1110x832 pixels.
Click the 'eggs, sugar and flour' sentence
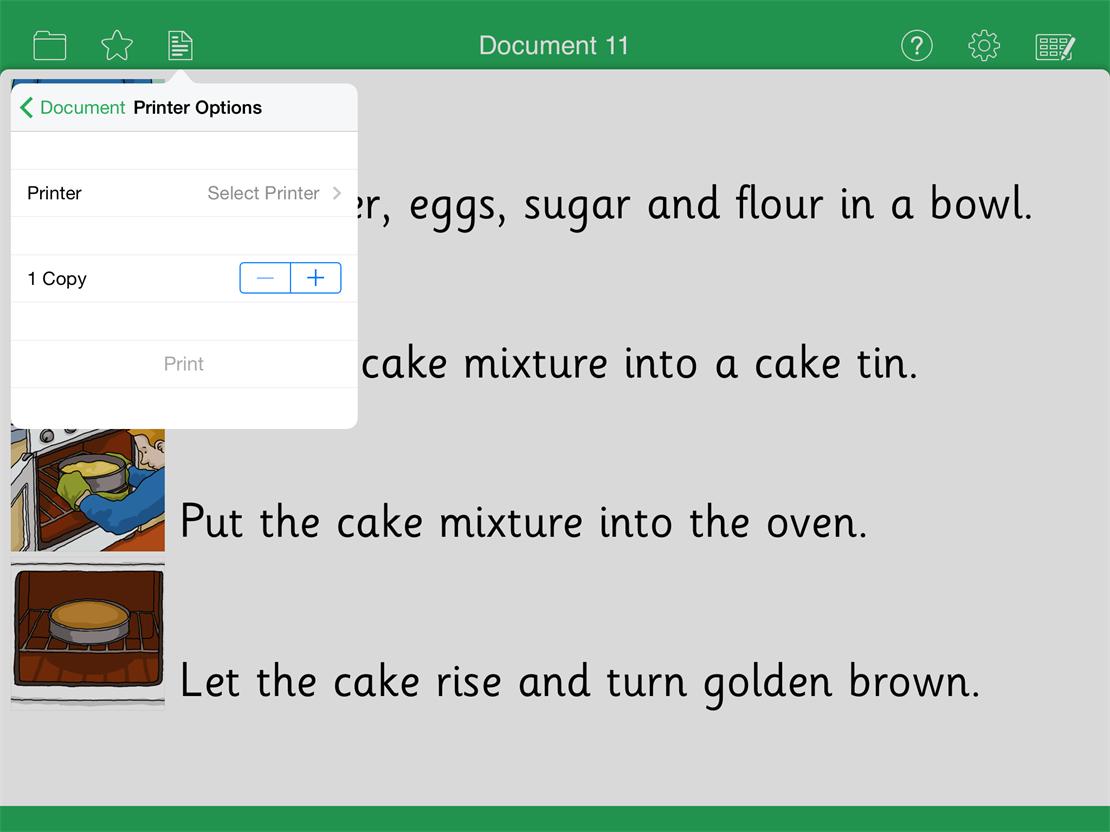(x=695, y=204)
